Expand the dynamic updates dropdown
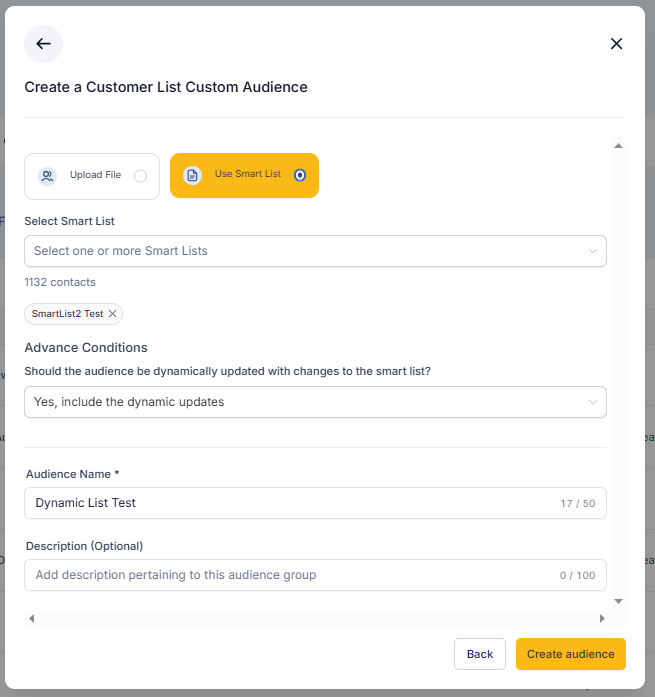The height and width of the screenshot is (697, 655). pos(315,402)
